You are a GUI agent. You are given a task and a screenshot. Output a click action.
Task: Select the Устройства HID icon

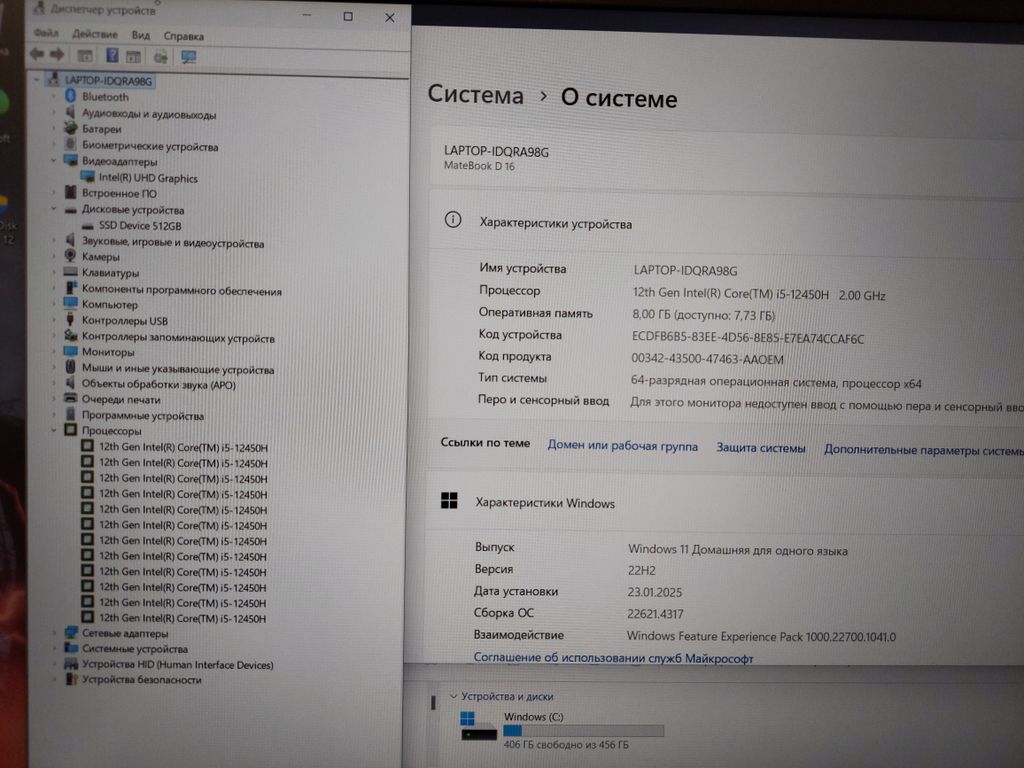click(x=71, y=664)
